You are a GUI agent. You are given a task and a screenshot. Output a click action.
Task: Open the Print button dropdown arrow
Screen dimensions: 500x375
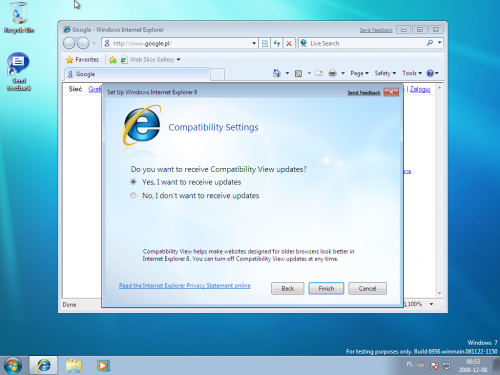coord(343,73)
